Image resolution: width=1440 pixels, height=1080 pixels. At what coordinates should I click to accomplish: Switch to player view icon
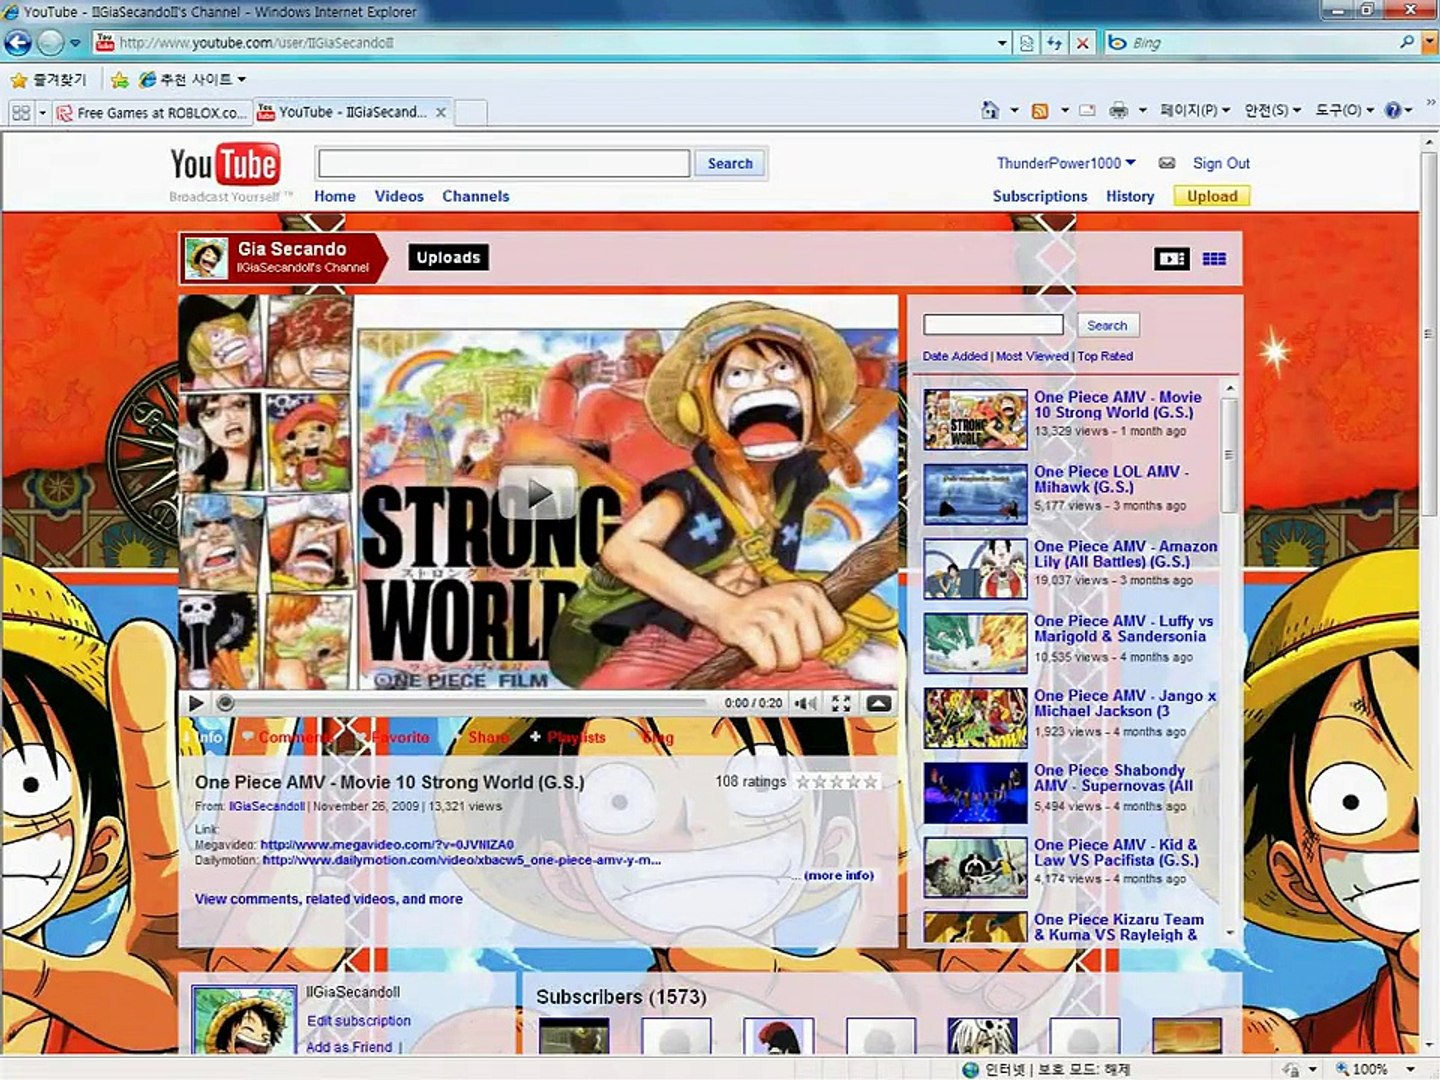coord(1172,259)
